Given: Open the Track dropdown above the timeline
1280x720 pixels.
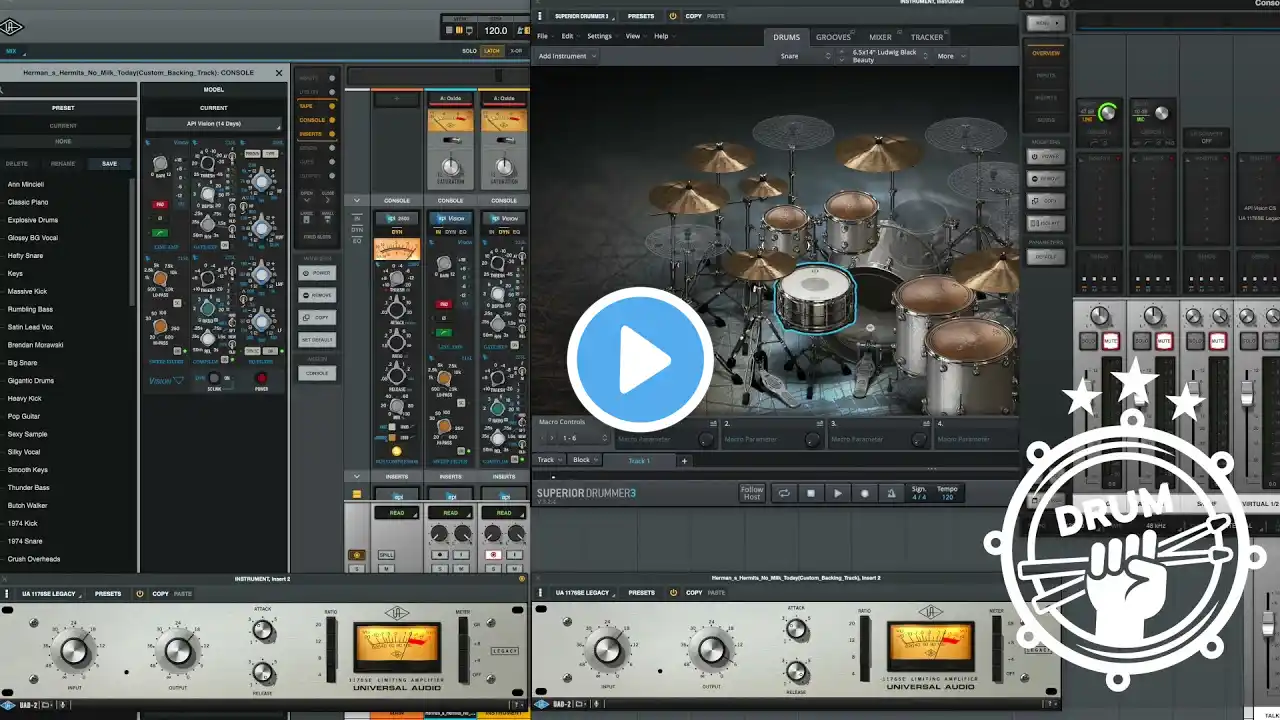Looking at the screenshot, I should coord(549,460).
